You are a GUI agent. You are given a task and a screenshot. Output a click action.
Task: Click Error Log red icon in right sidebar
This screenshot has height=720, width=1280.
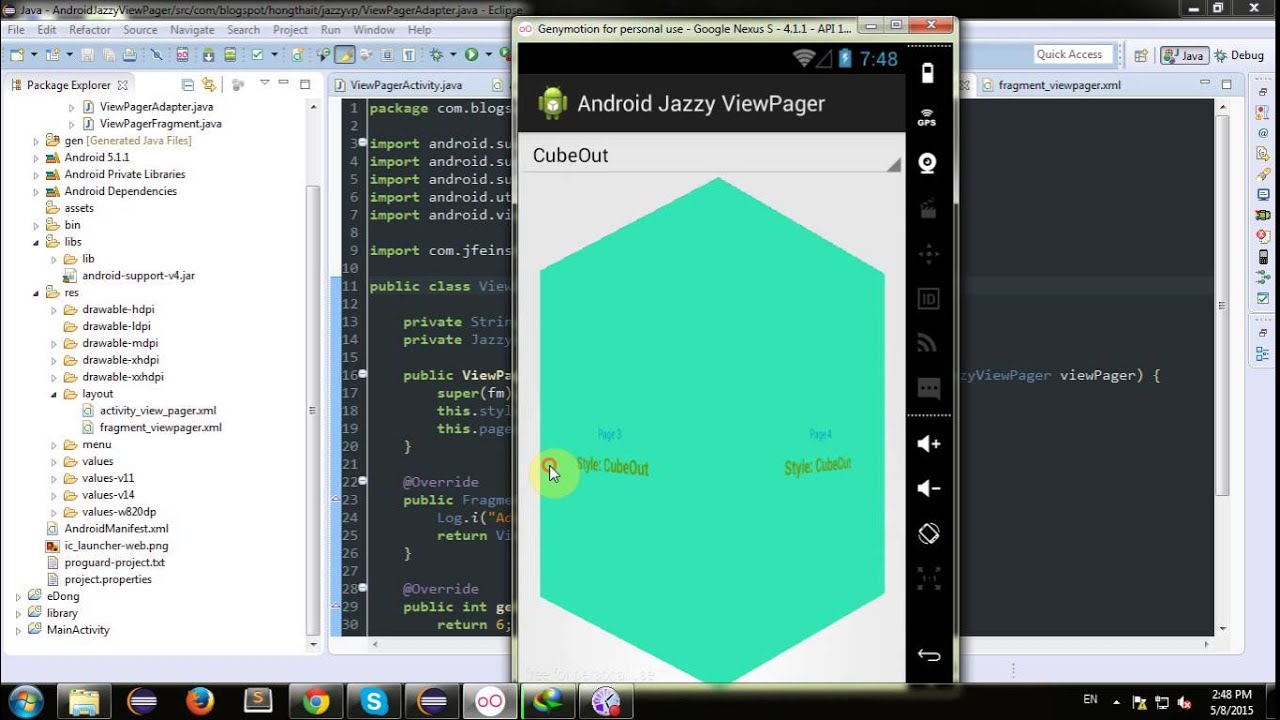pyautogui.click(x=1264, y=236)
